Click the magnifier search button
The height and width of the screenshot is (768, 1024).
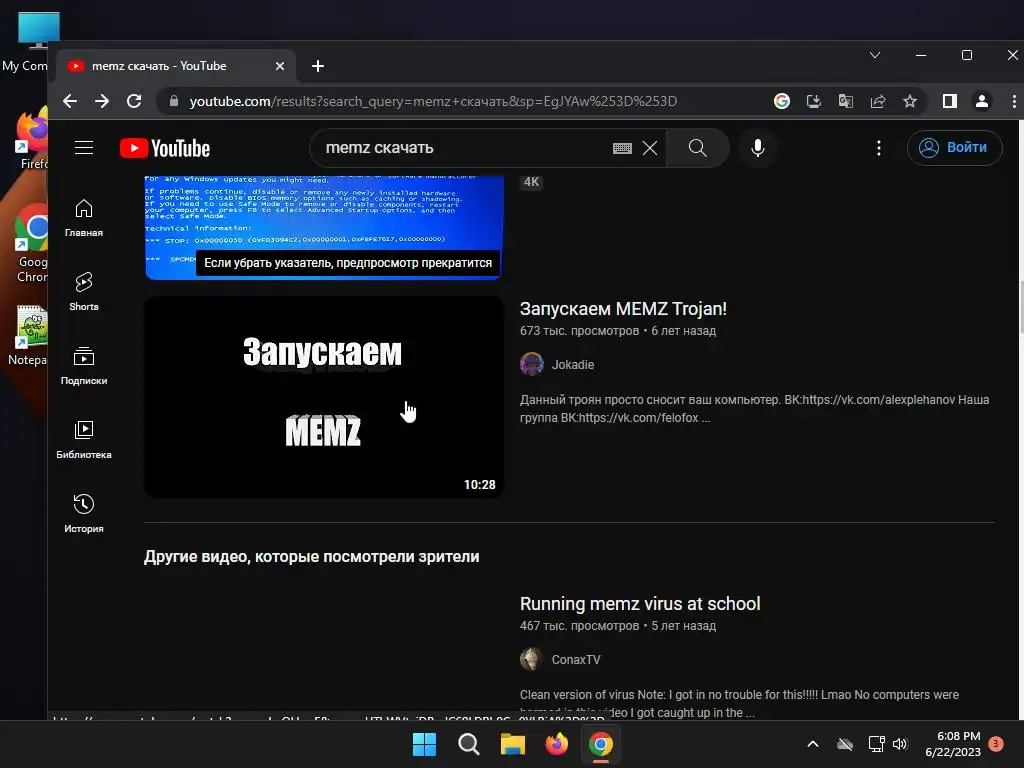coord(697,148)
